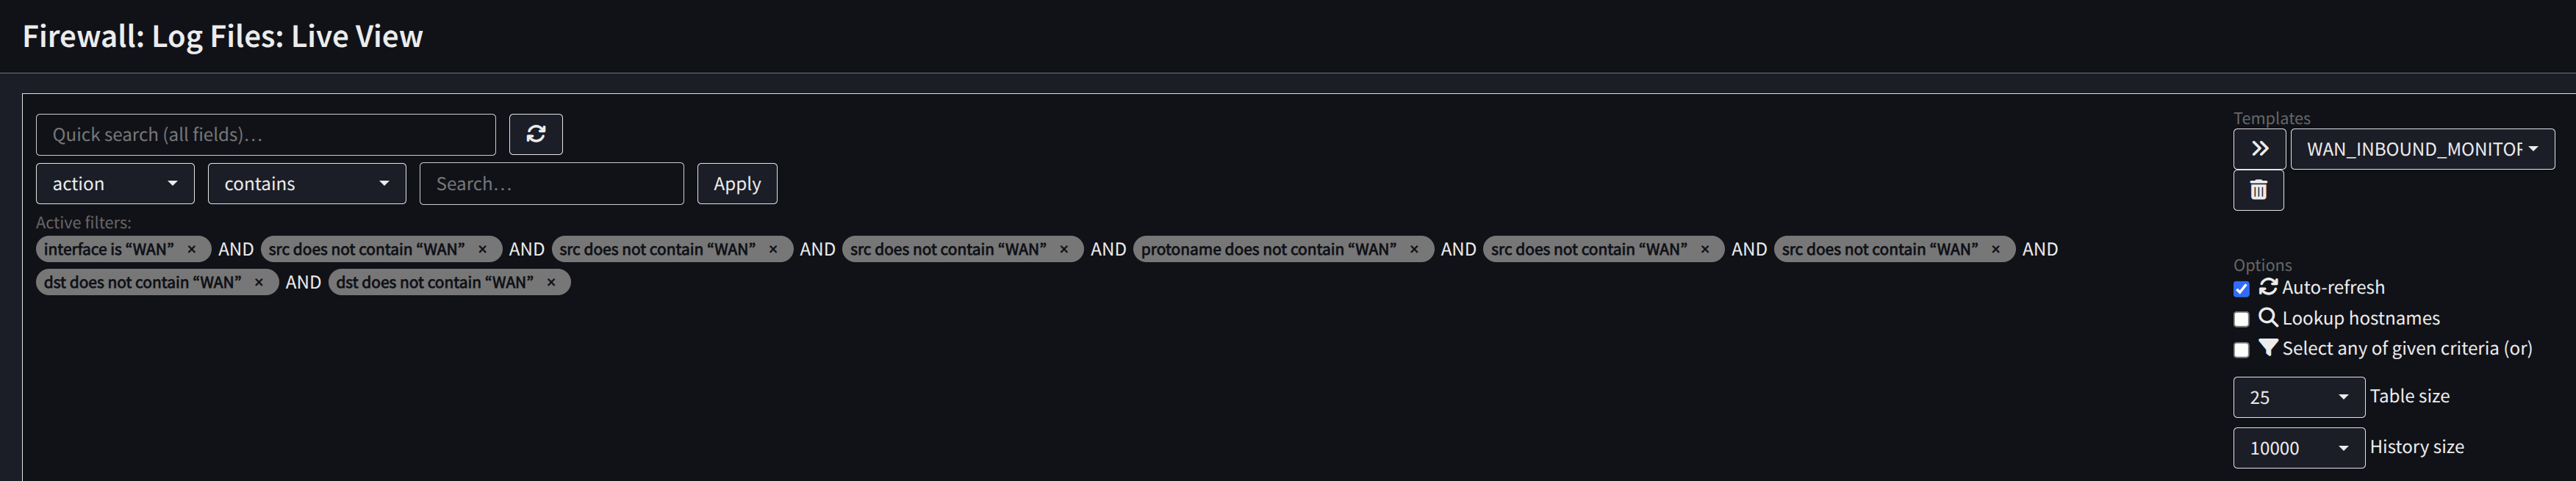Disable the Auto-refresh checkbox
The height and width of the screenshot is (481, 2576).
click(2241, 289)
